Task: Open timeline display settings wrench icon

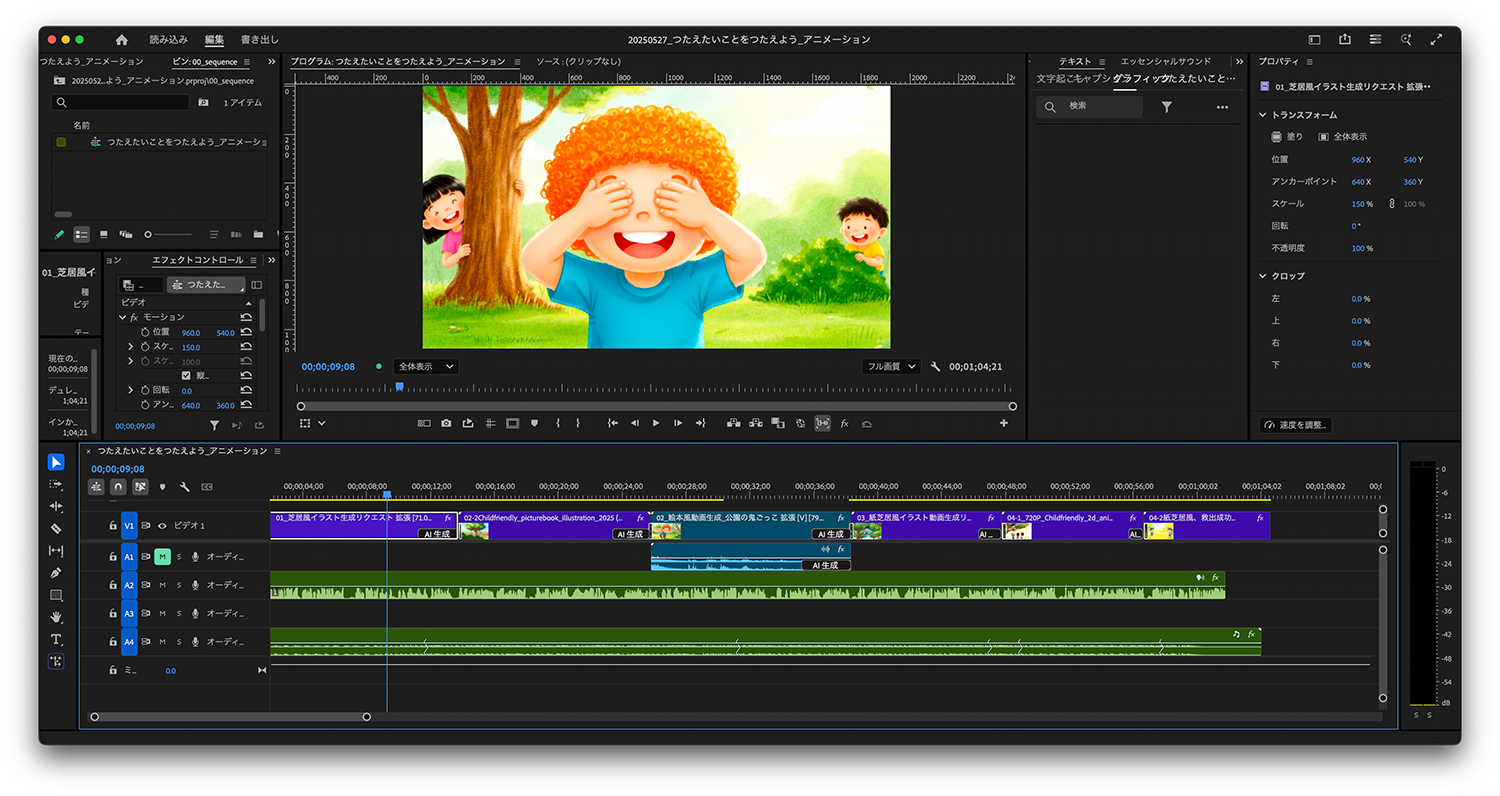Action: tap(185, 487)
